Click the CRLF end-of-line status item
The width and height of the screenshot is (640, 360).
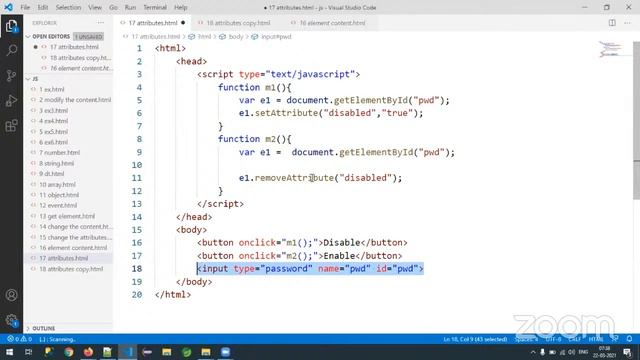tap(574, 339)
